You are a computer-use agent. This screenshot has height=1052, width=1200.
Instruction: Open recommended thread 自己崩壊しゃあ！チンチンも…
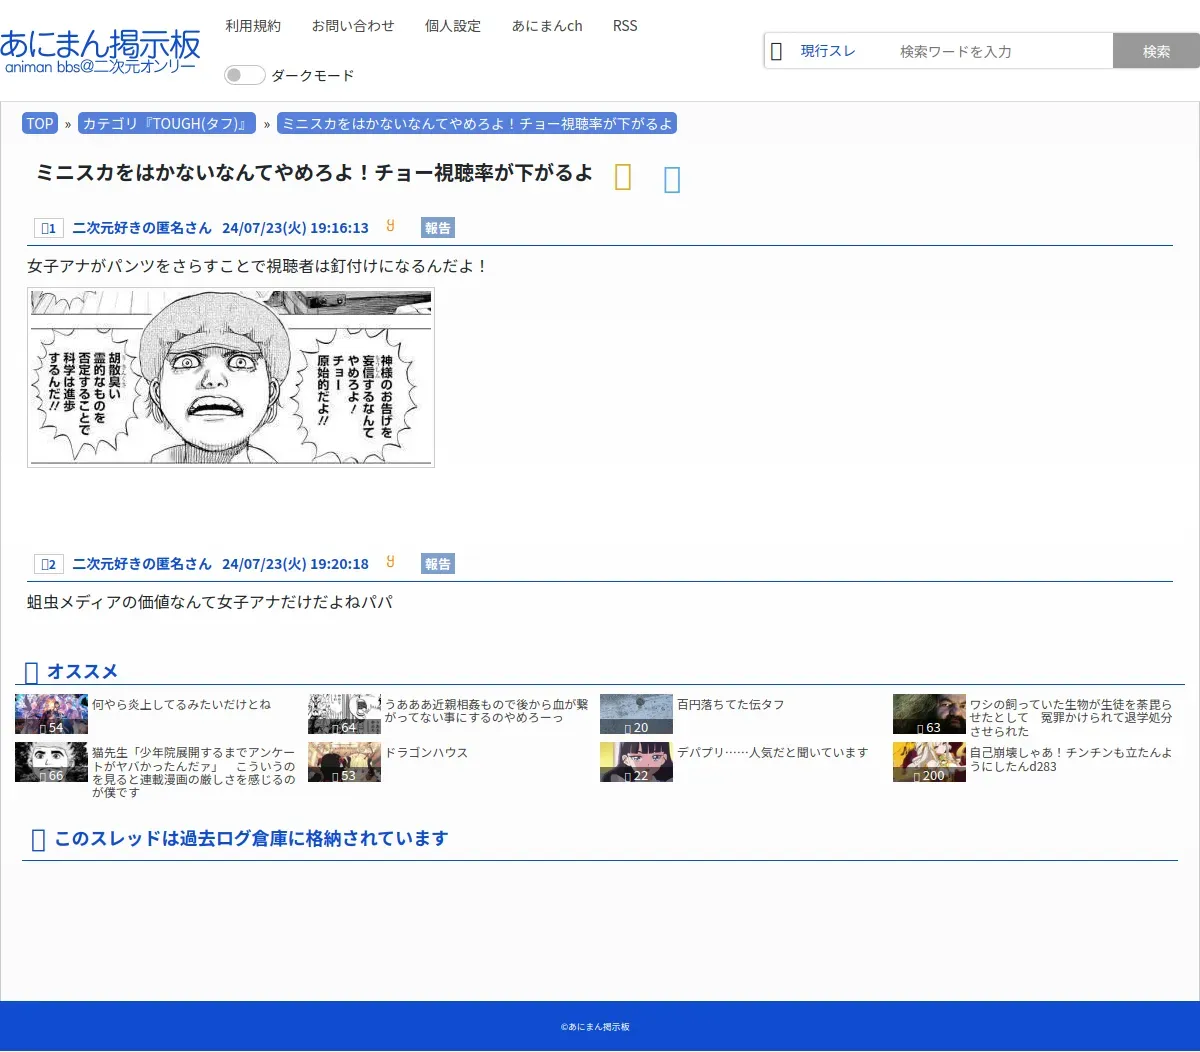(1071, 759)
